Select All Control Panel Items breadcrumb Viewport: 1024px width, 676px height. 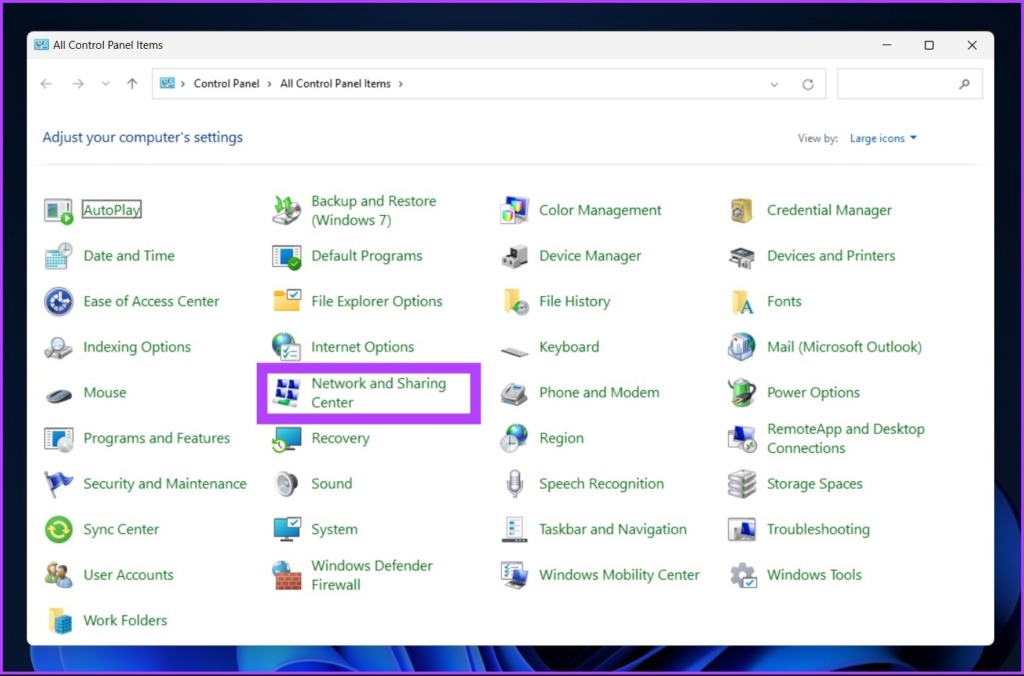point(335,84)
